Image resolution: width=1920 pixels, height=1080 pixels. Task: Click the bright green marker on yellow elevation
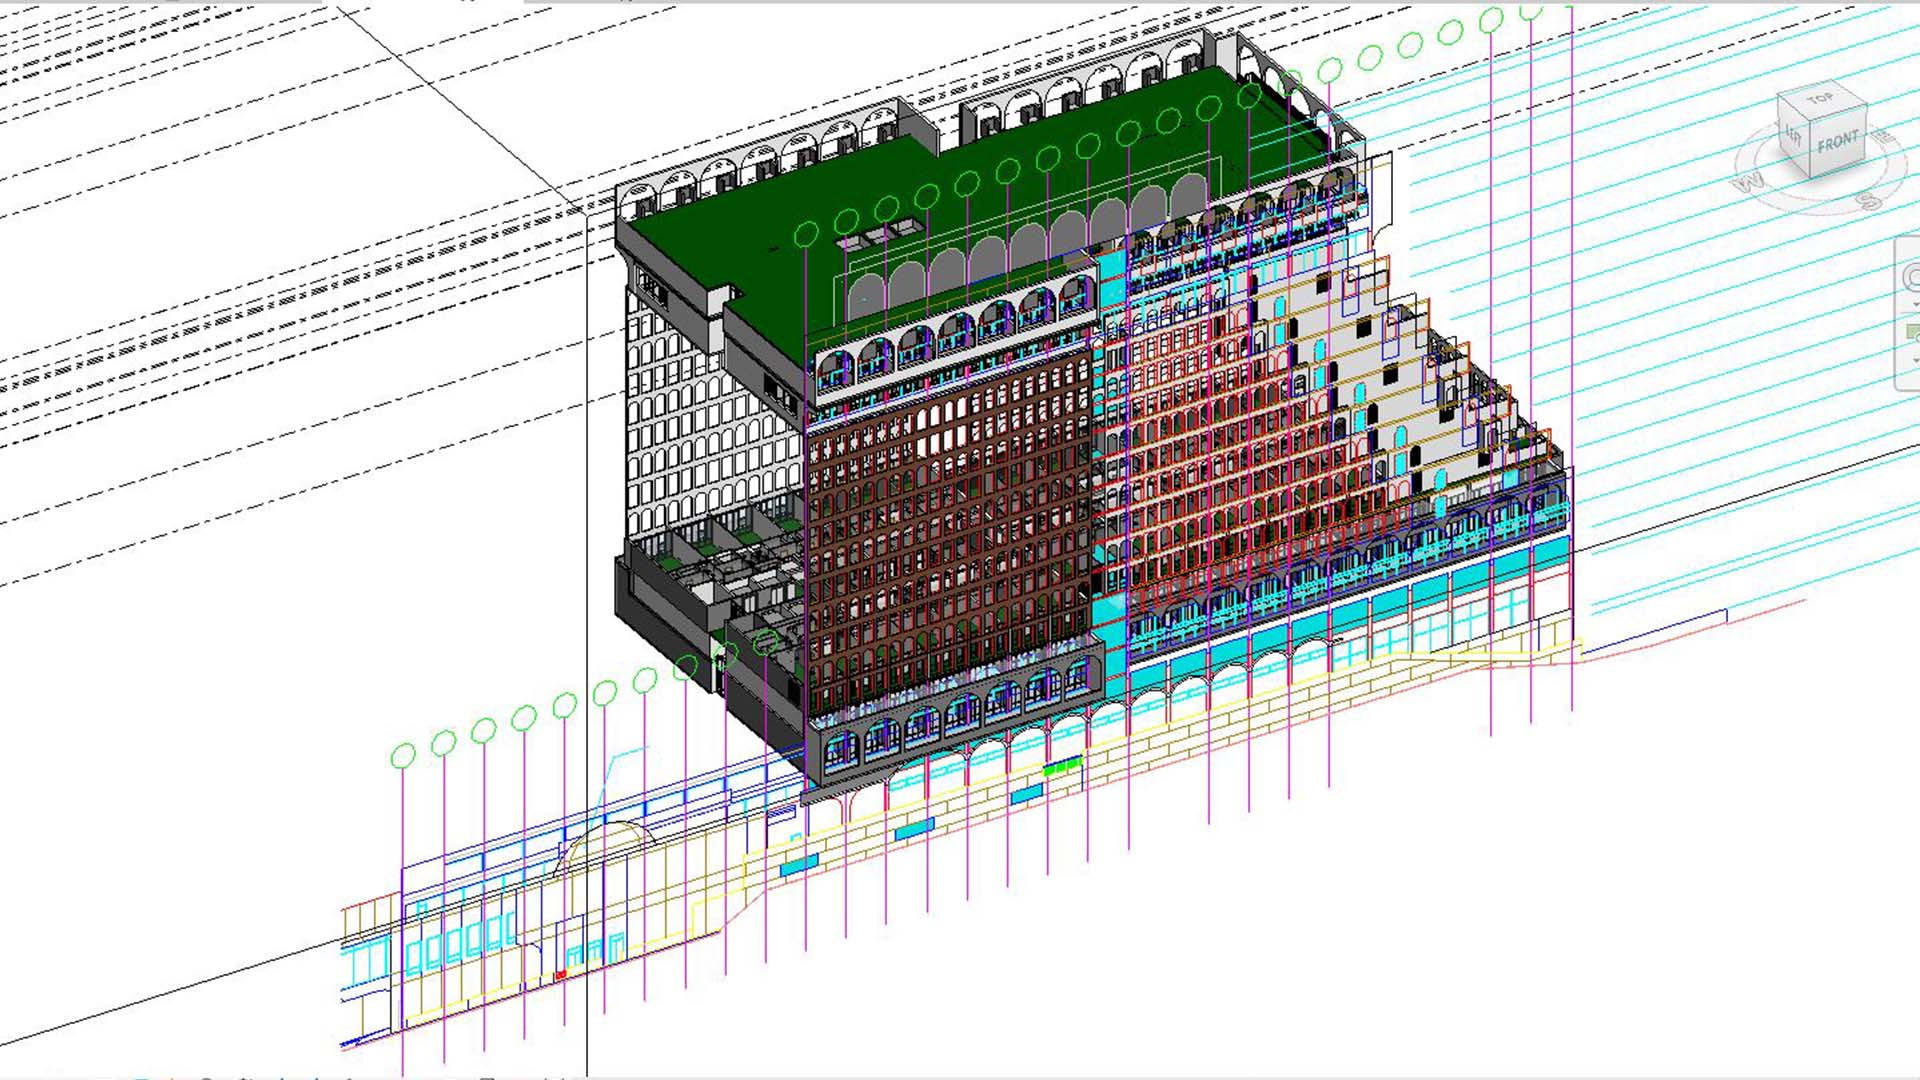pyautogui.click(x=1061, y=768)
